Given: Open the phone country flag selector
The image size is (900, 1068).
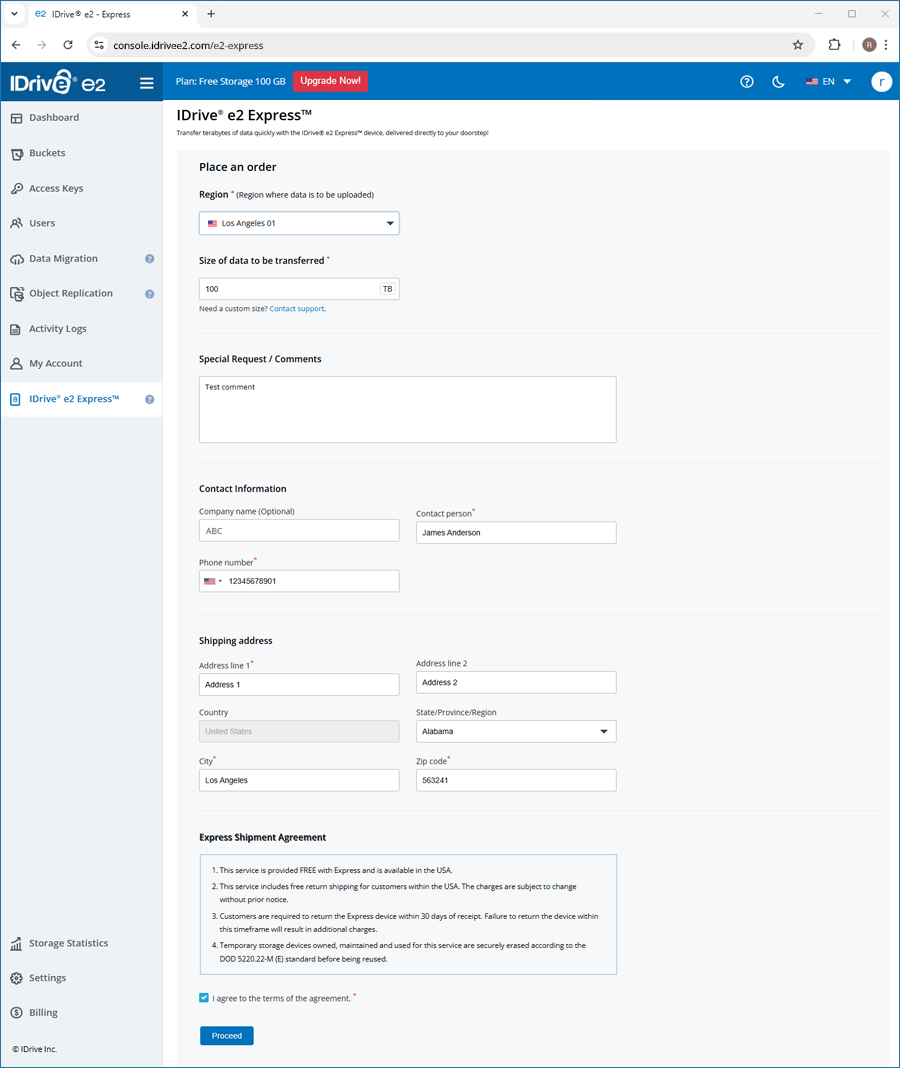Looking at the screenshot, I should (x=213, y=581).
